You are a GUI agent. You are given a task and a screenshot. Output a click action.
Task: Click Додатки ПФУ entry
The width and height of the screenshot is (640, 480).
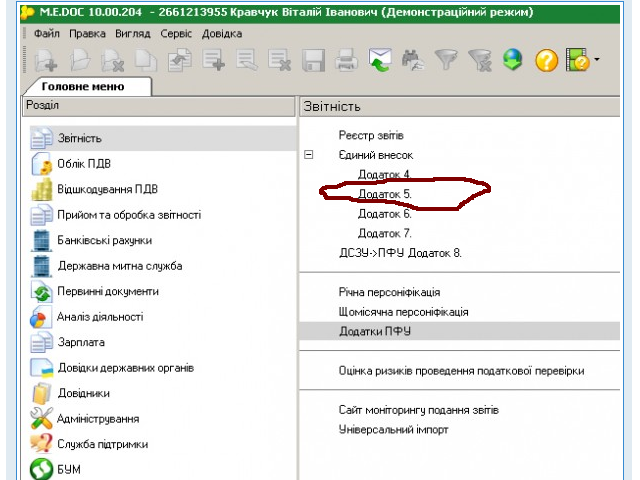click(375, 331)
